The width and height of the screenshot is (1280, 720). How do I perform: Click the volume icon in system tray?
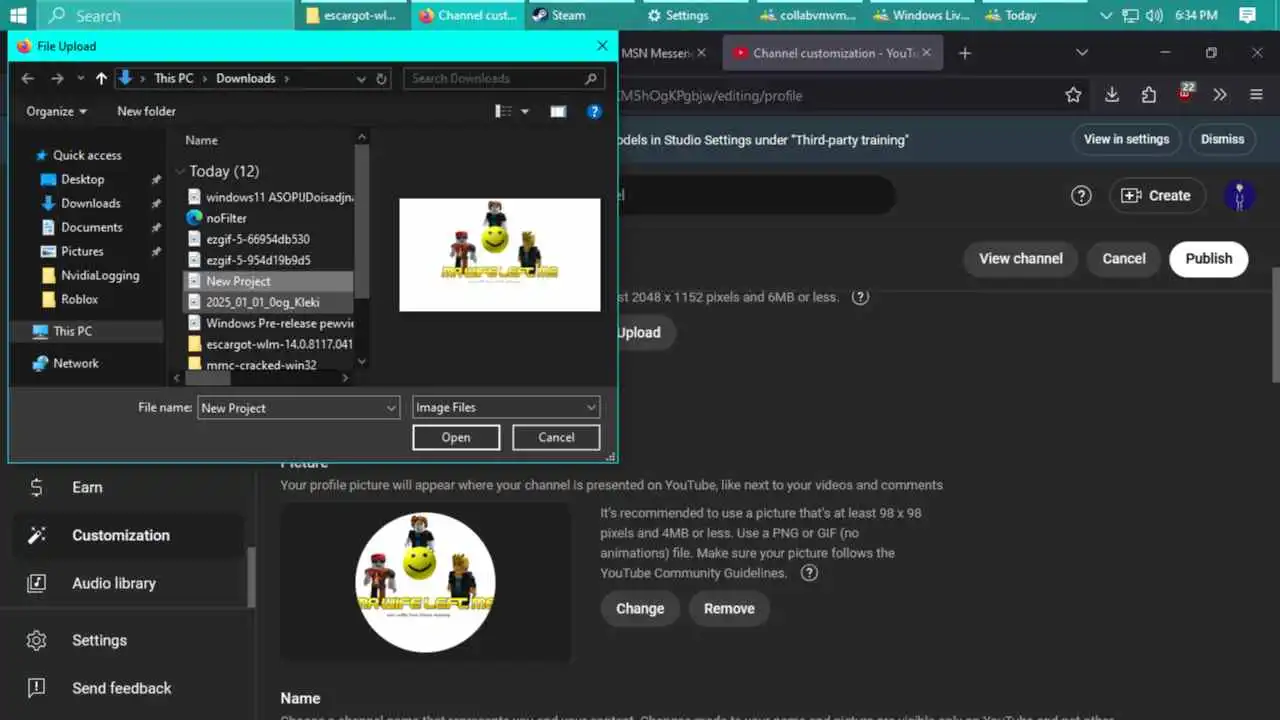1154,15
